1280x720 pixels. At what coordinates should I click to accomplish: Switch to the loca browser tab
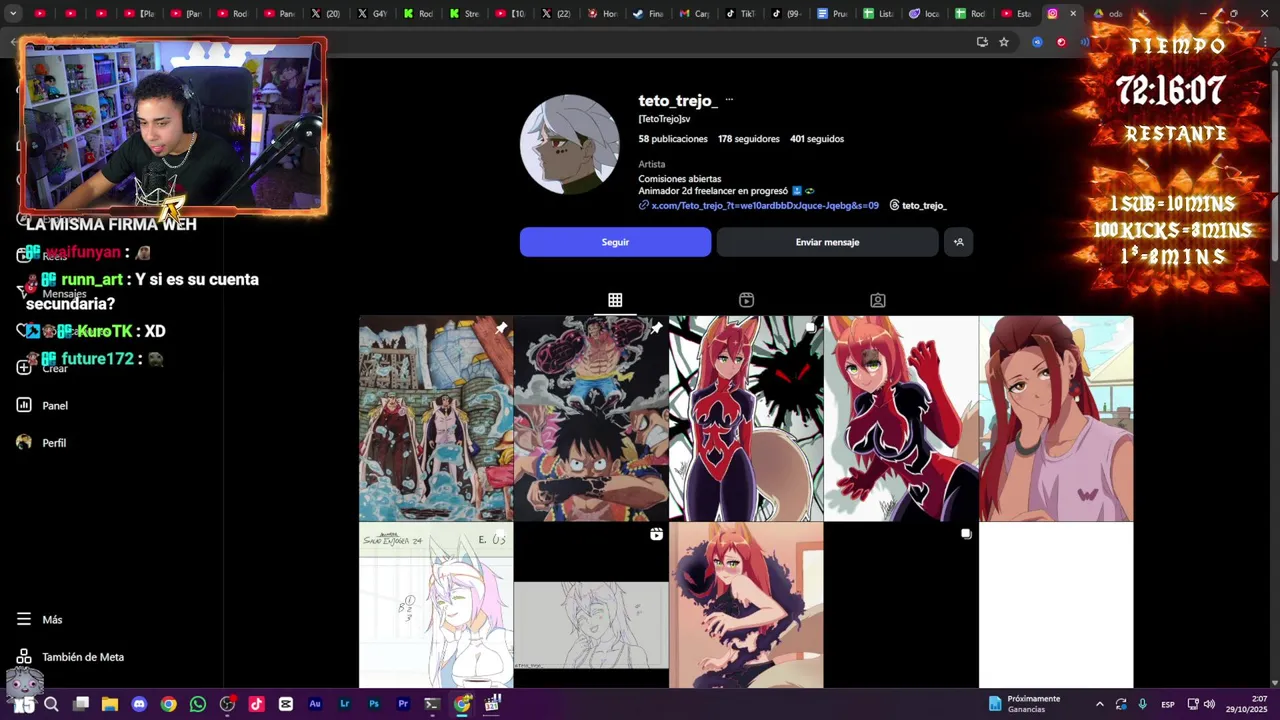(924, 13)
